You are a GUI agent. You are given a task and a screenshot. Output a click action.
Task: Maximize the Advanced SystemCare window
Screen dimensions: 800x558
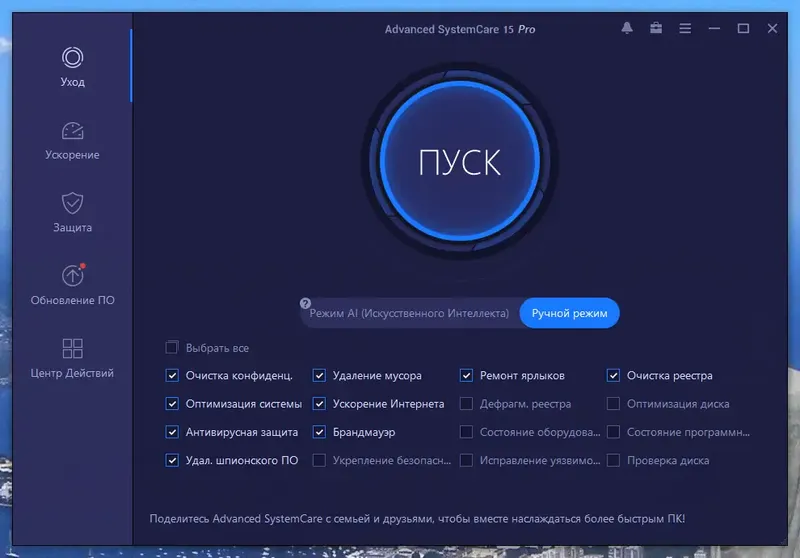point(743,29)
